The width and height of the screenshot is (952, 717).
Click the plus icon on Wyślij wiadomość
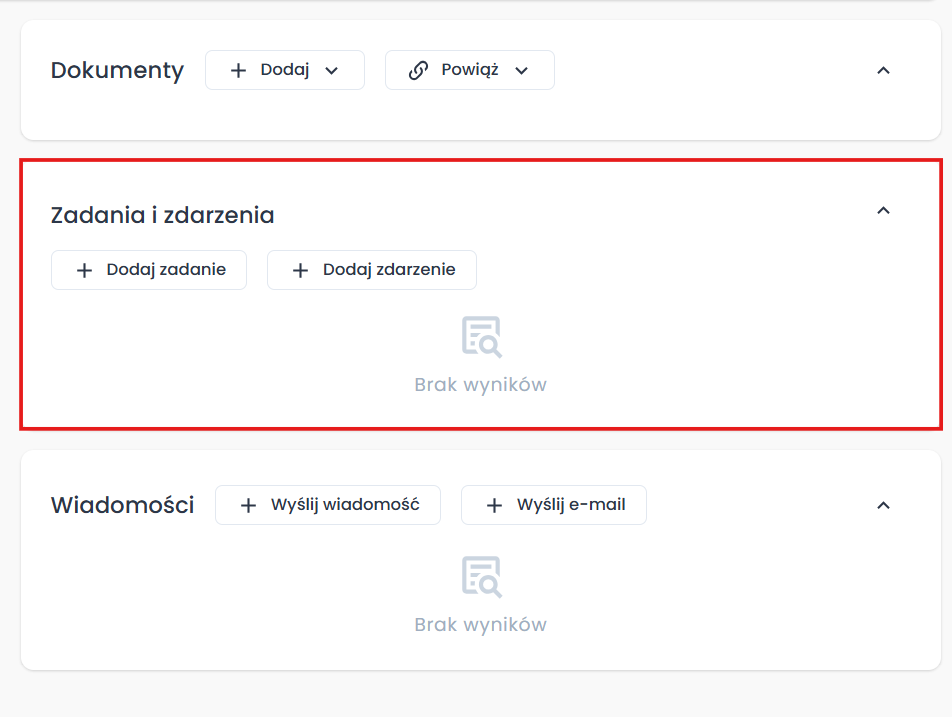click(x=248, y=505)
